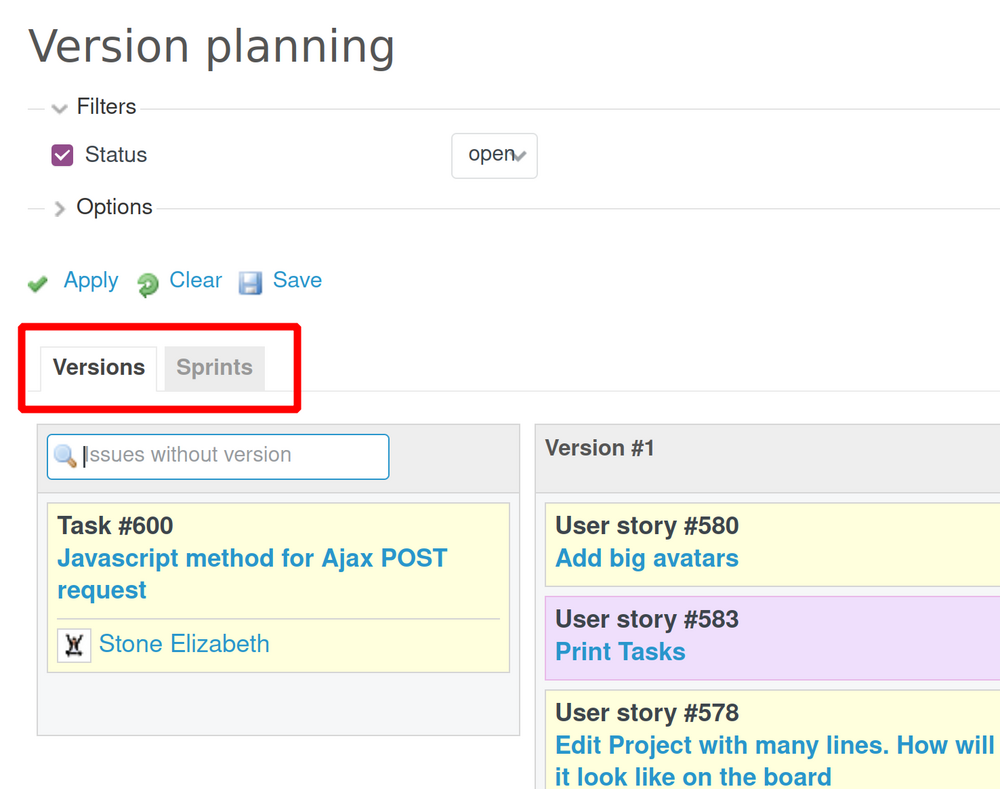Switch to the Sprints tab
The width and height of the screenshot is (1000, 789).
(213, 368)
